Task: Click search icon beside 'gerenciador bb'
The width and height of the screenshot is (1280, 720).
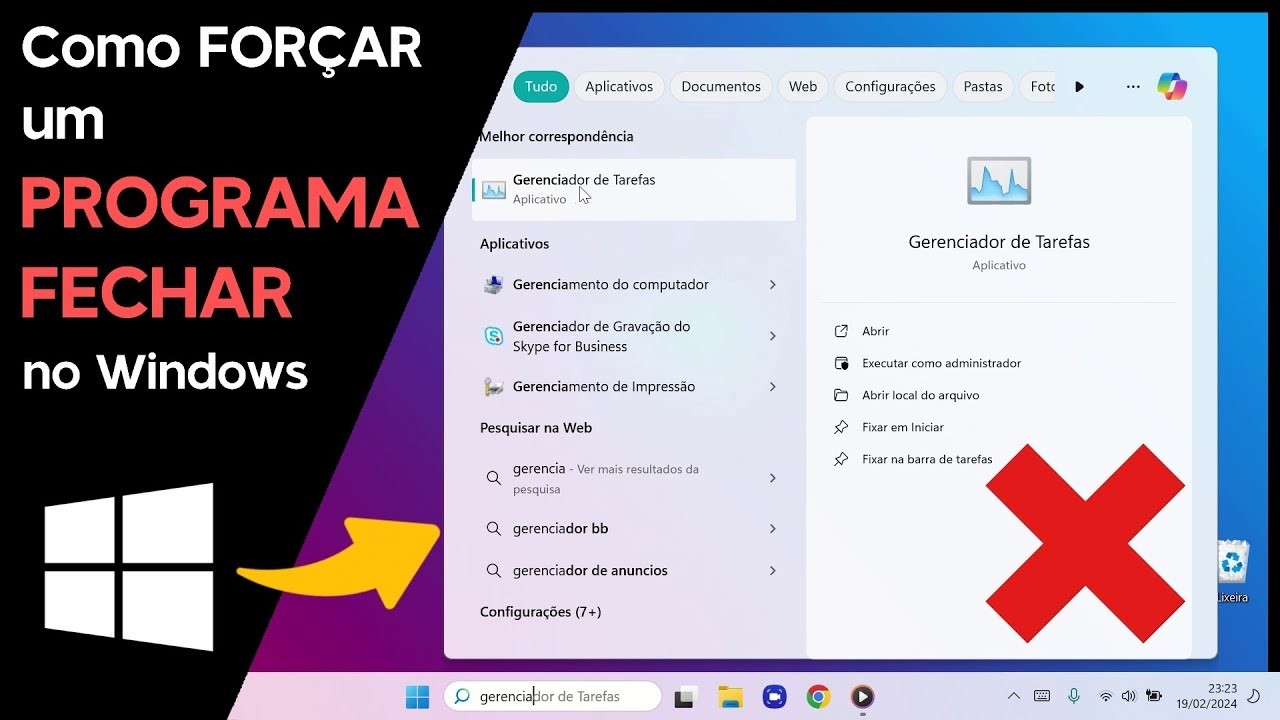Action: tap(493, 528)
